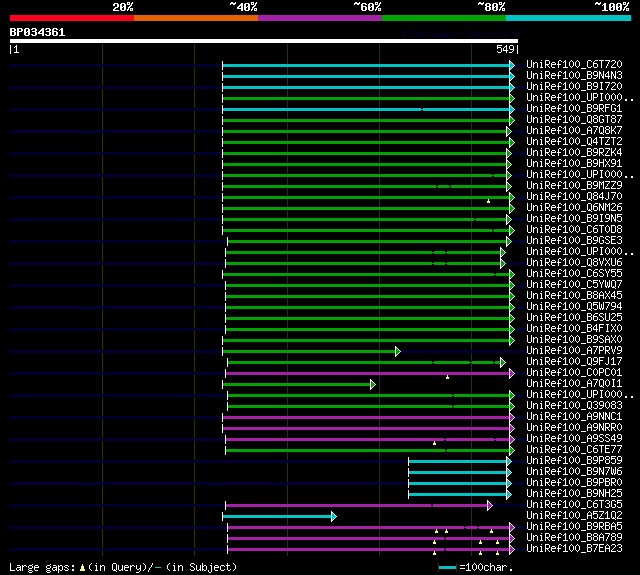Click the arrowhead ending UniRef100_A7Q8K7 alignment

click(x=509, y=131)
